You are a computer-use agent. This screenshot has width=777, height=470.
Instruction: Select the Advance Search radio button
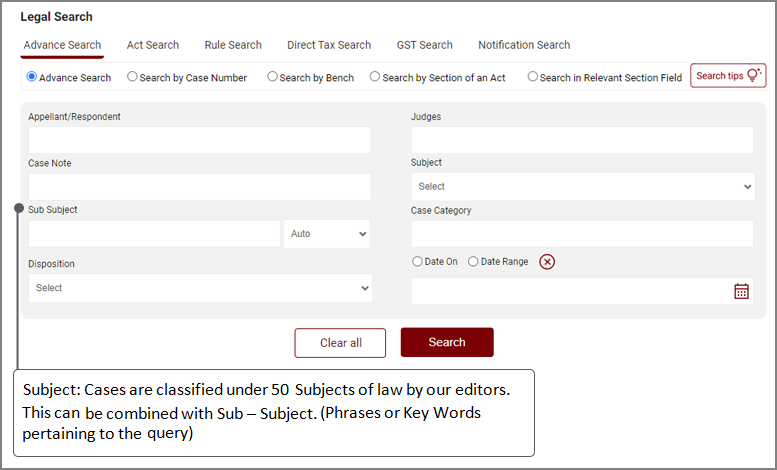click(32, 77)
